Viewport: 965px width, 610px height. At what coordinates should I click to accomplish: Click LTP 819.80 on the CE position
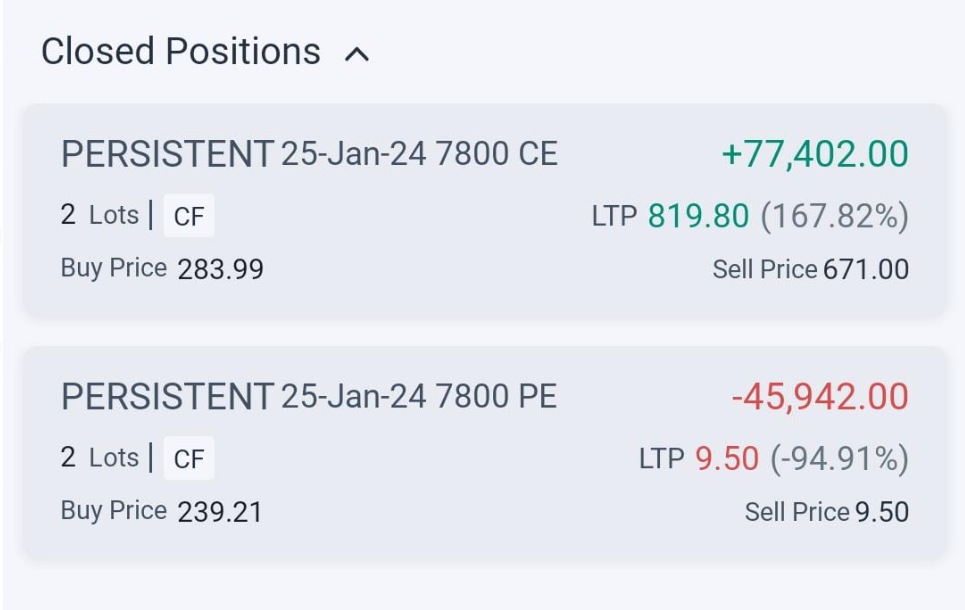697,215
